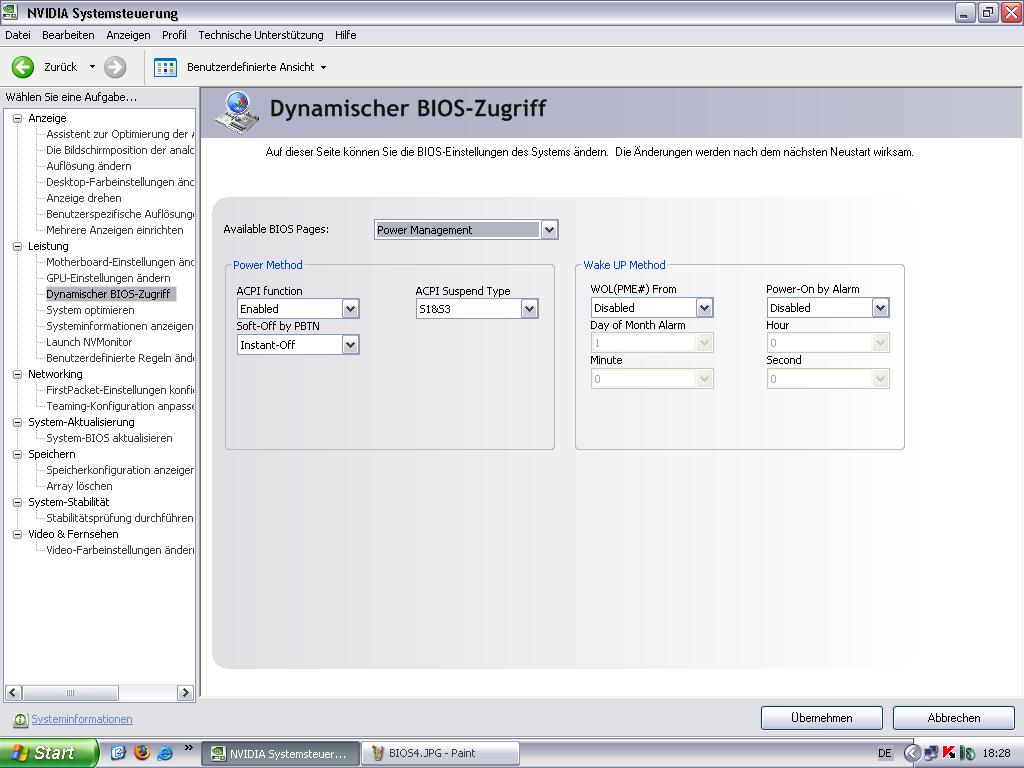
Task: Collapse the System-Stabilität tree node
Action: [x=18, y=502]
